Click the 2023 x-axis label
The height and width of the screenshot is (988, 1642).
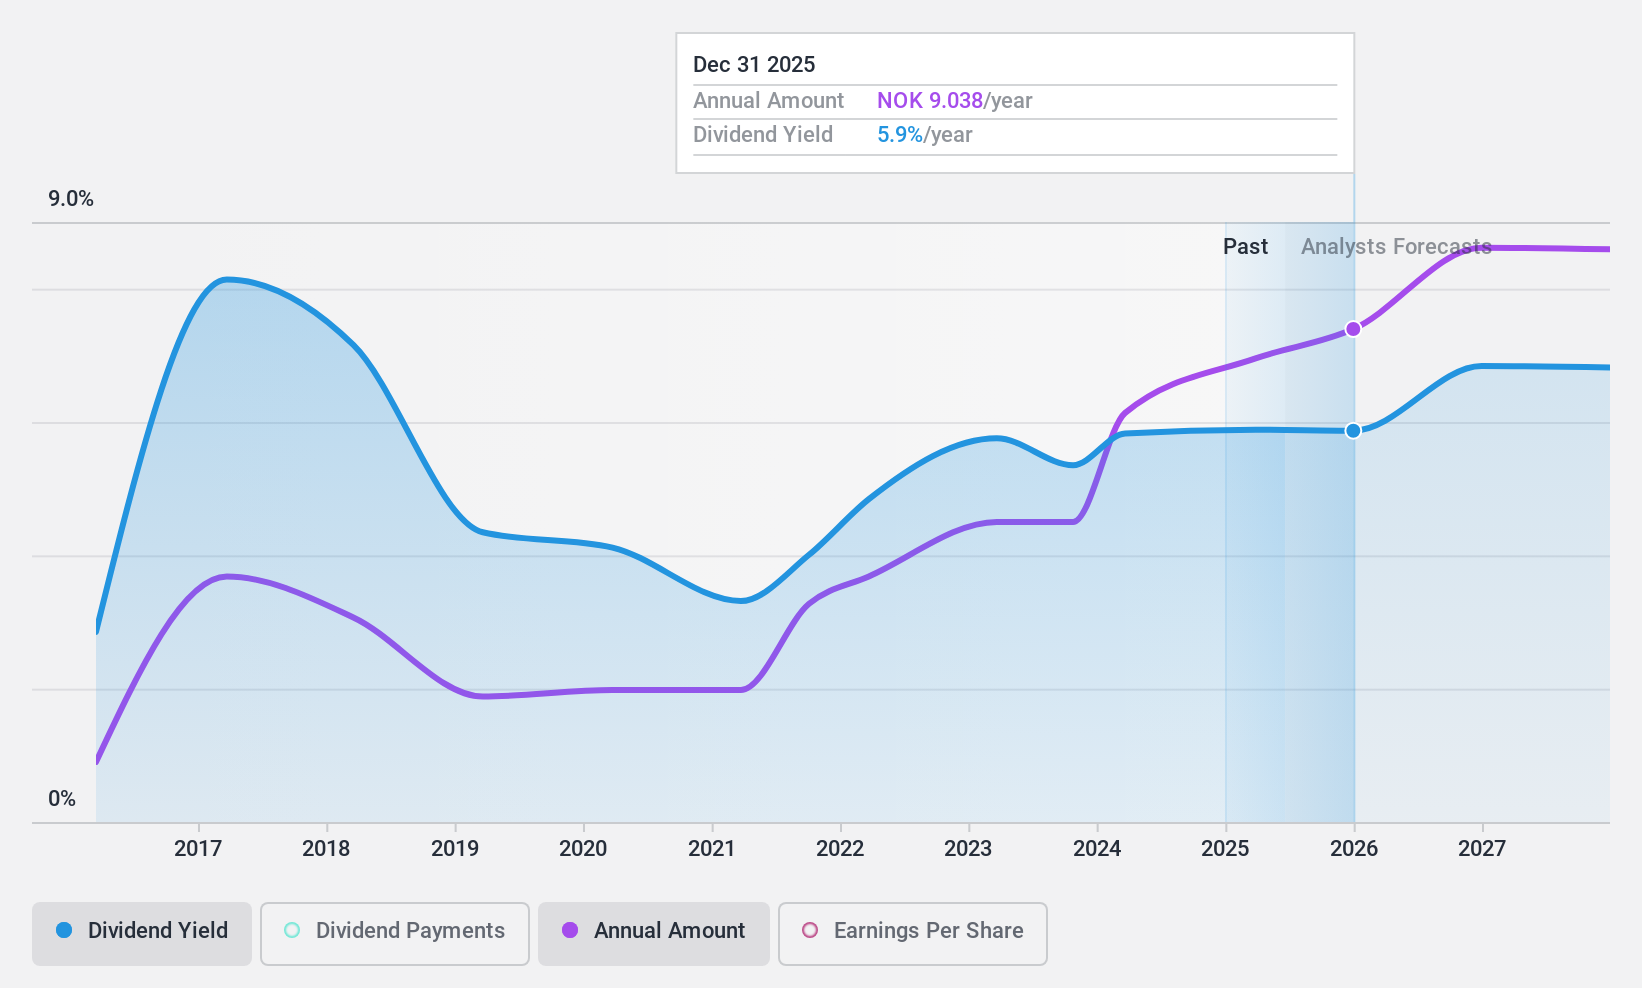968,849
